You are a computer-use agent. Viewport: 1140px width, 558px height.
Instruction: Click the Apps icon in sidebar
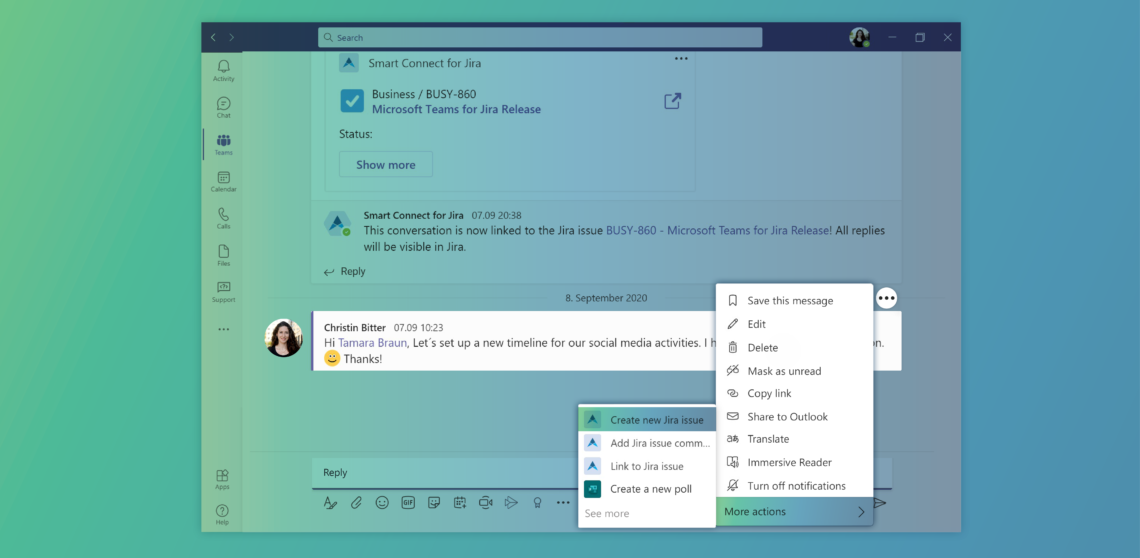pyautogui.click(x=222, y=479)
